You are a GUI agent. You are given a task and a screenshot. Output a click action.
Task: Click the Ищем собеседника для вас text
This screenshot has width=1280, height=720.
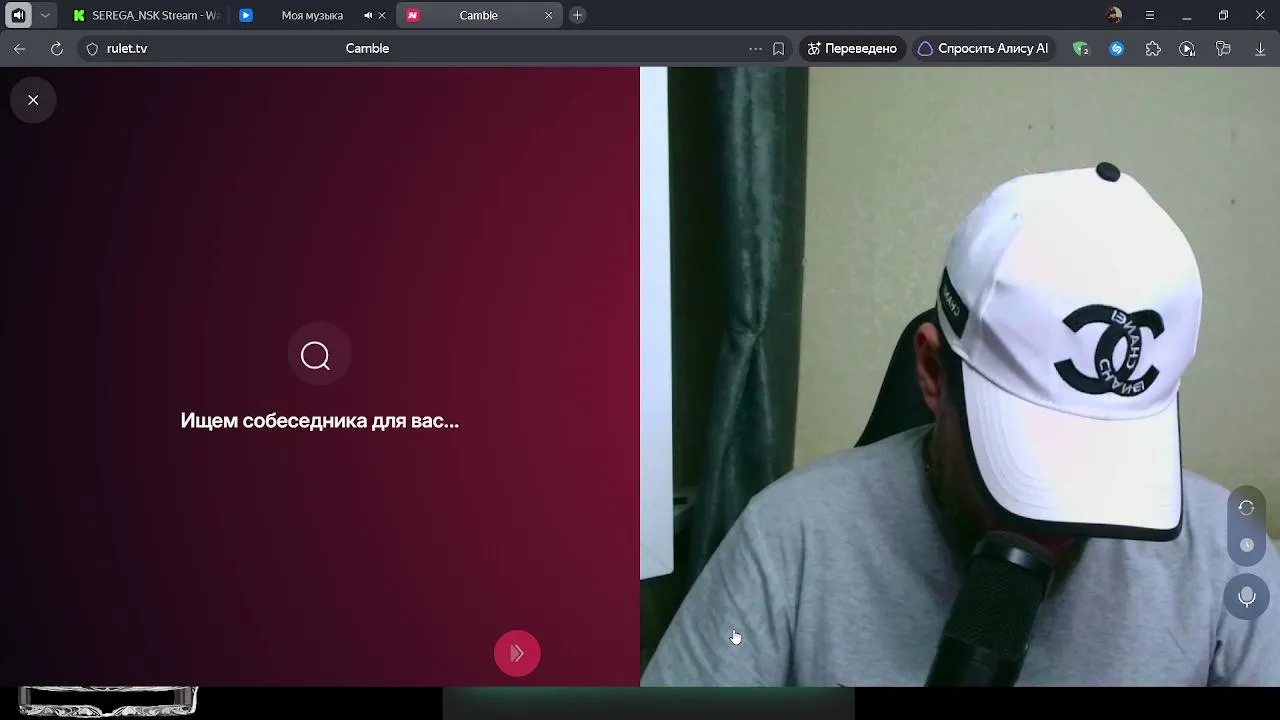pyautogui.click(x=320, y=421)
